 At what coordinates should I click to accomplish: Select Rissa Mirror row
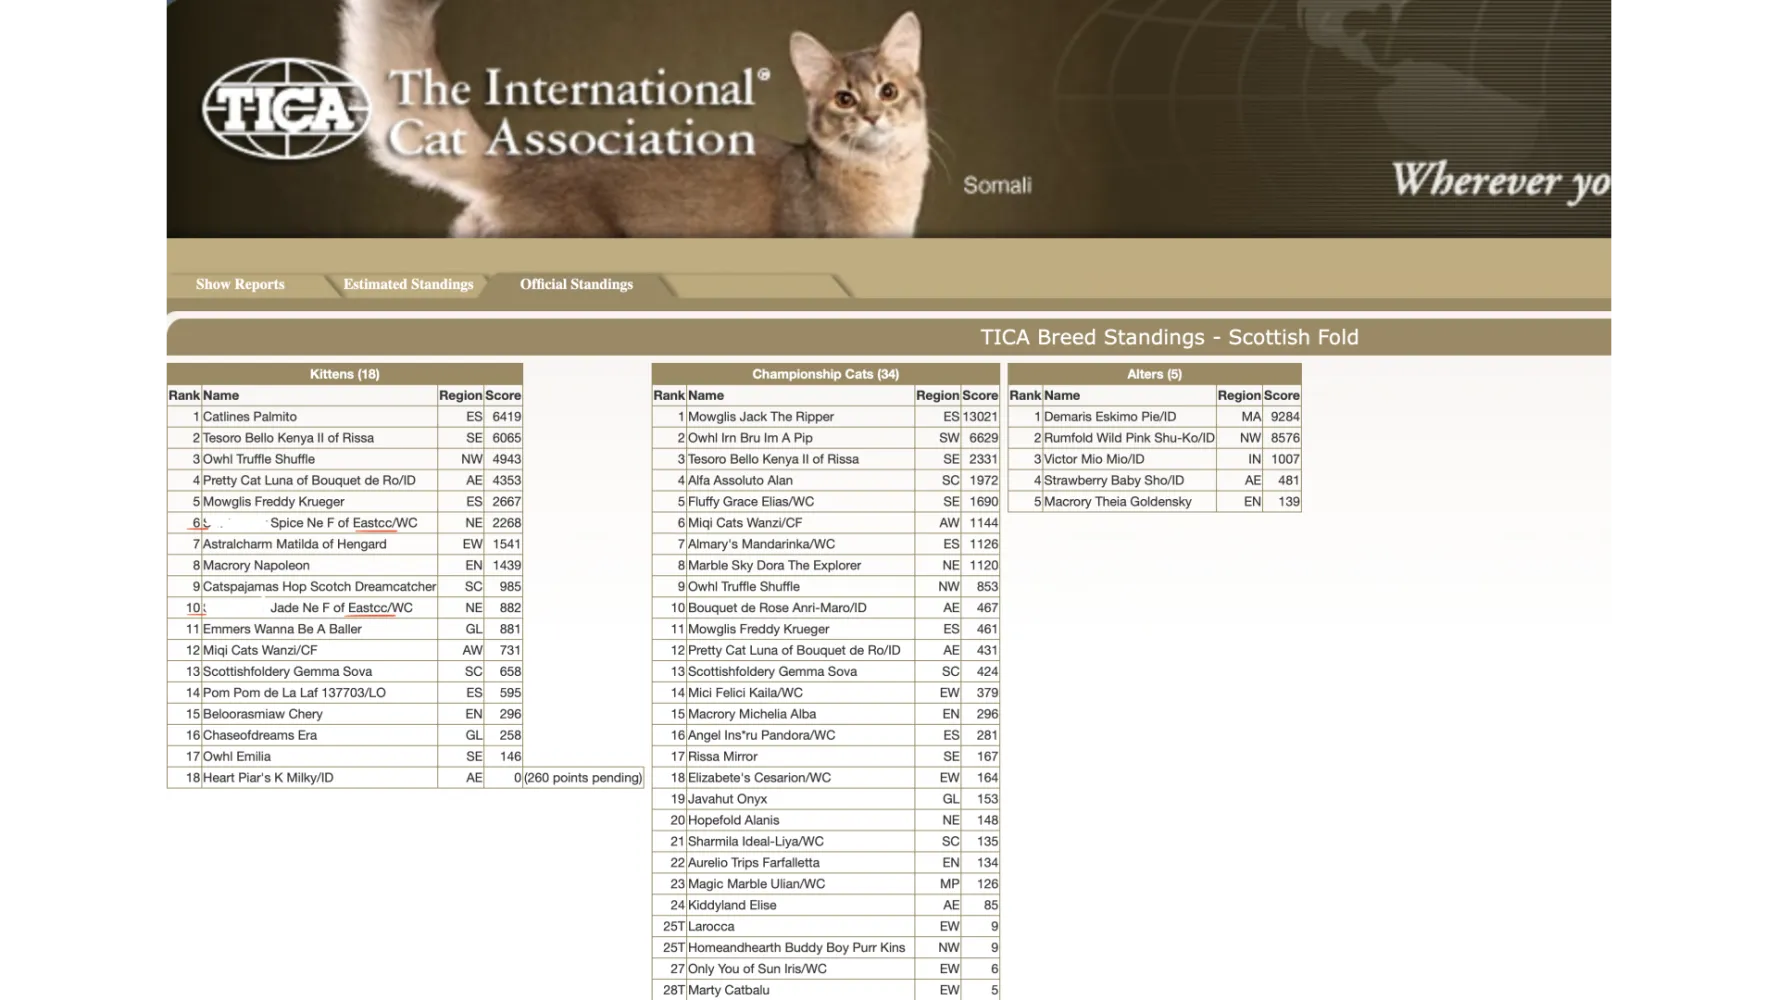pyautogui.click(x=825, y=757)
